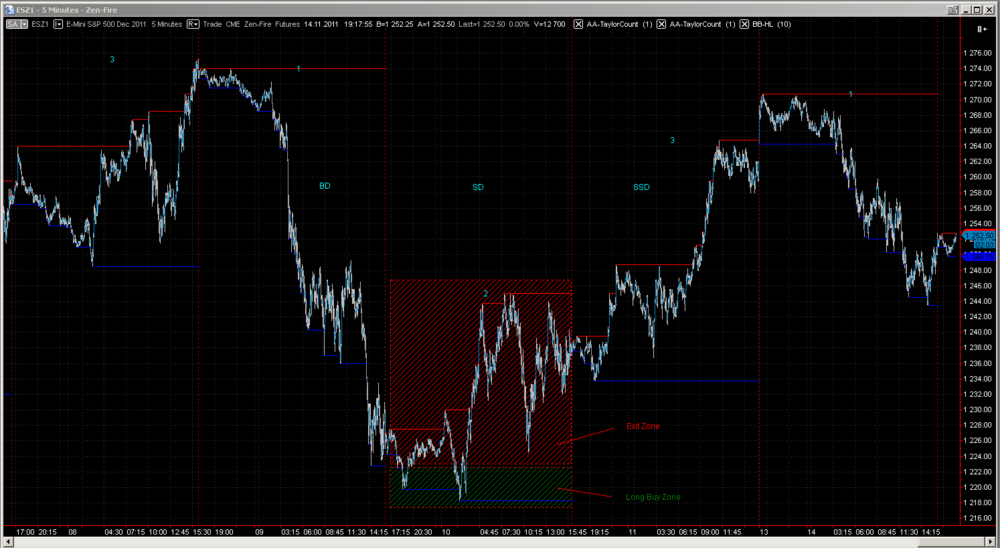Viewport: 1000px width, 548px height.
Task: Click the 1 276.00 price axis label
Action: click(979, 53)
